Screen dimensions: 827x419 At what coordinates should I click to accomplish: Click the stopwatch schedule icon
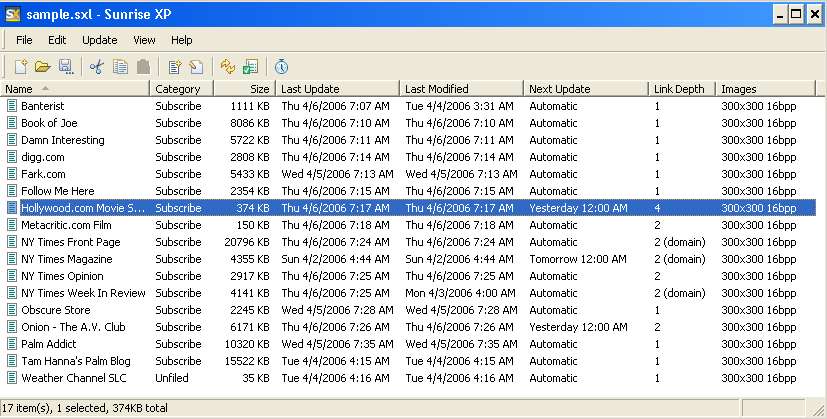pos(282,66)
